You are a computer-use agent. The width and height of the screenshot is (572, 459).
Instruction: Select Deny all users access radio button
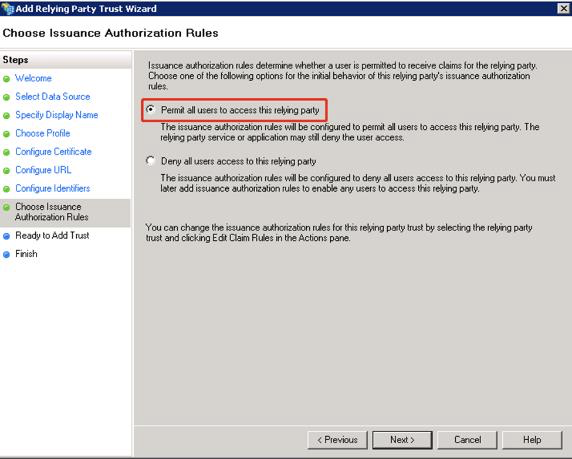click(150, 161)
